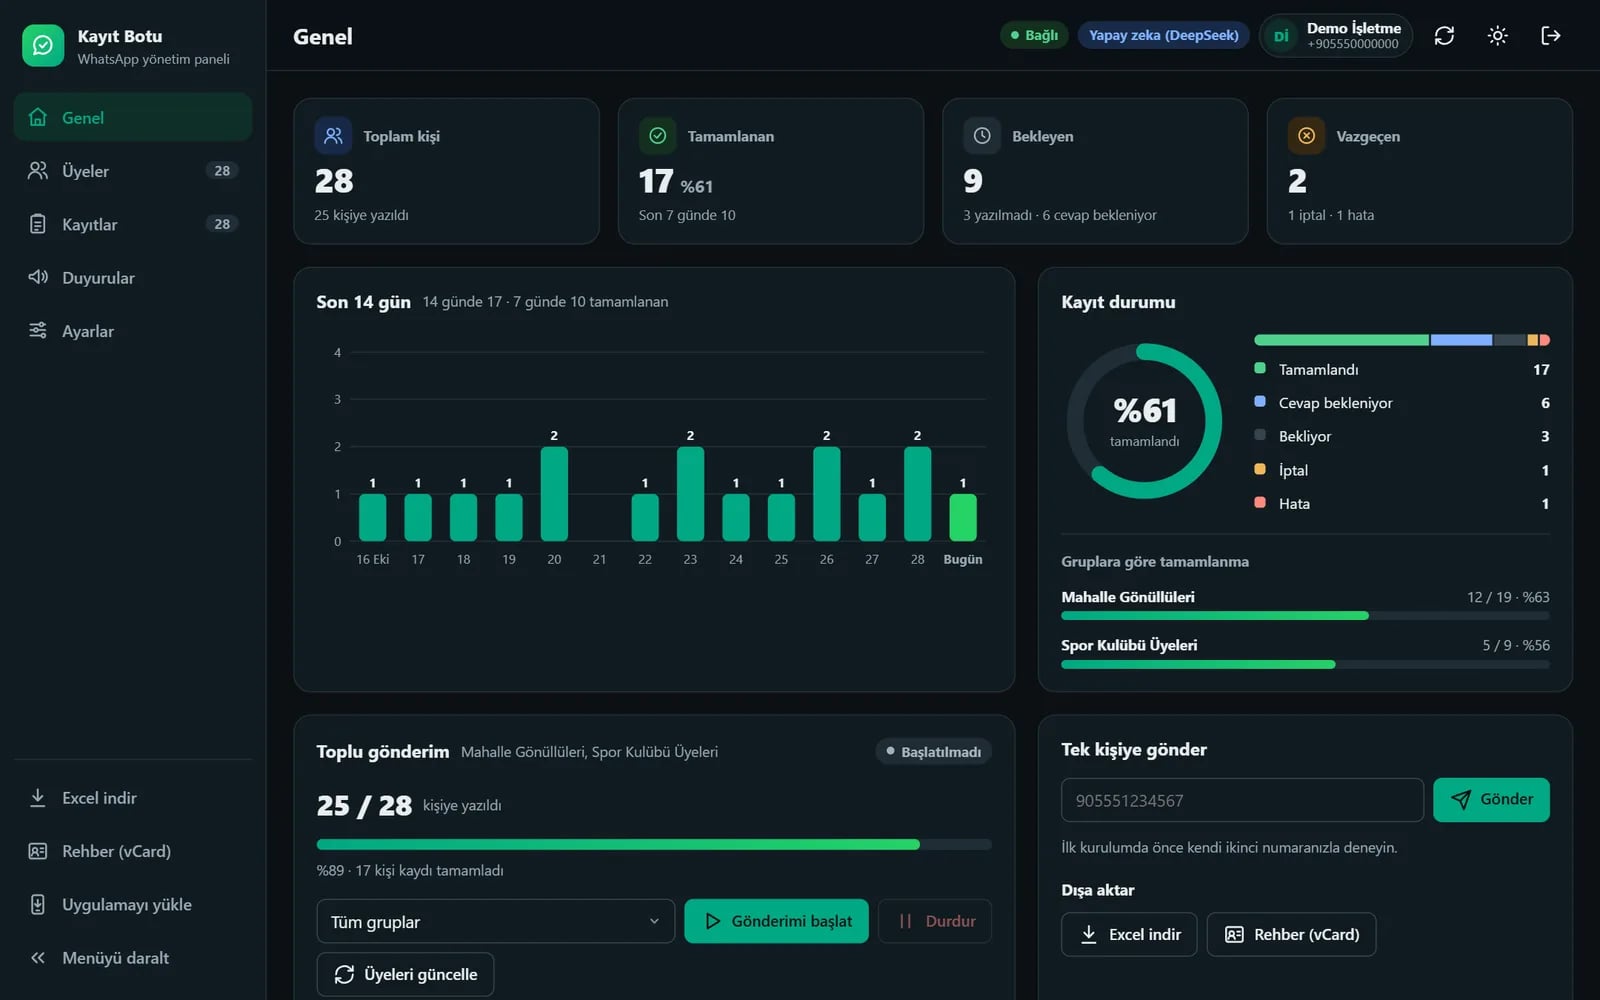Click the Tamamlanan checkmark icon
This screenshot has height=1000, width=1600.
[657, 136]
